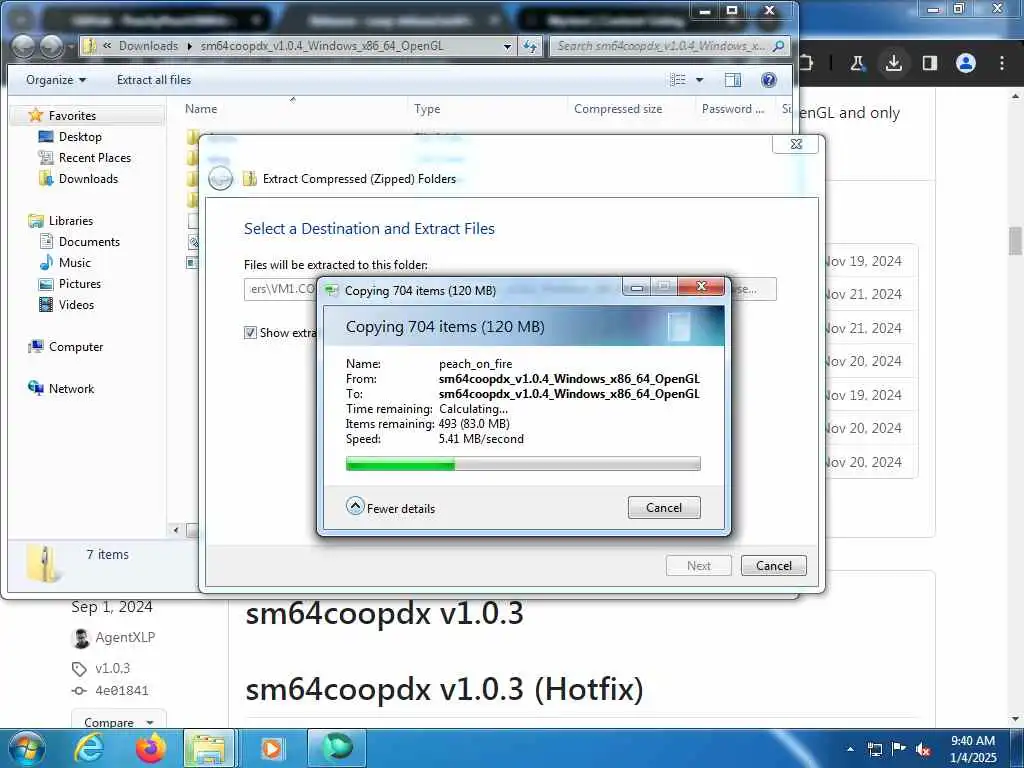
Task: Open Action Center flag icon
Action: click(x=899, y=749)
